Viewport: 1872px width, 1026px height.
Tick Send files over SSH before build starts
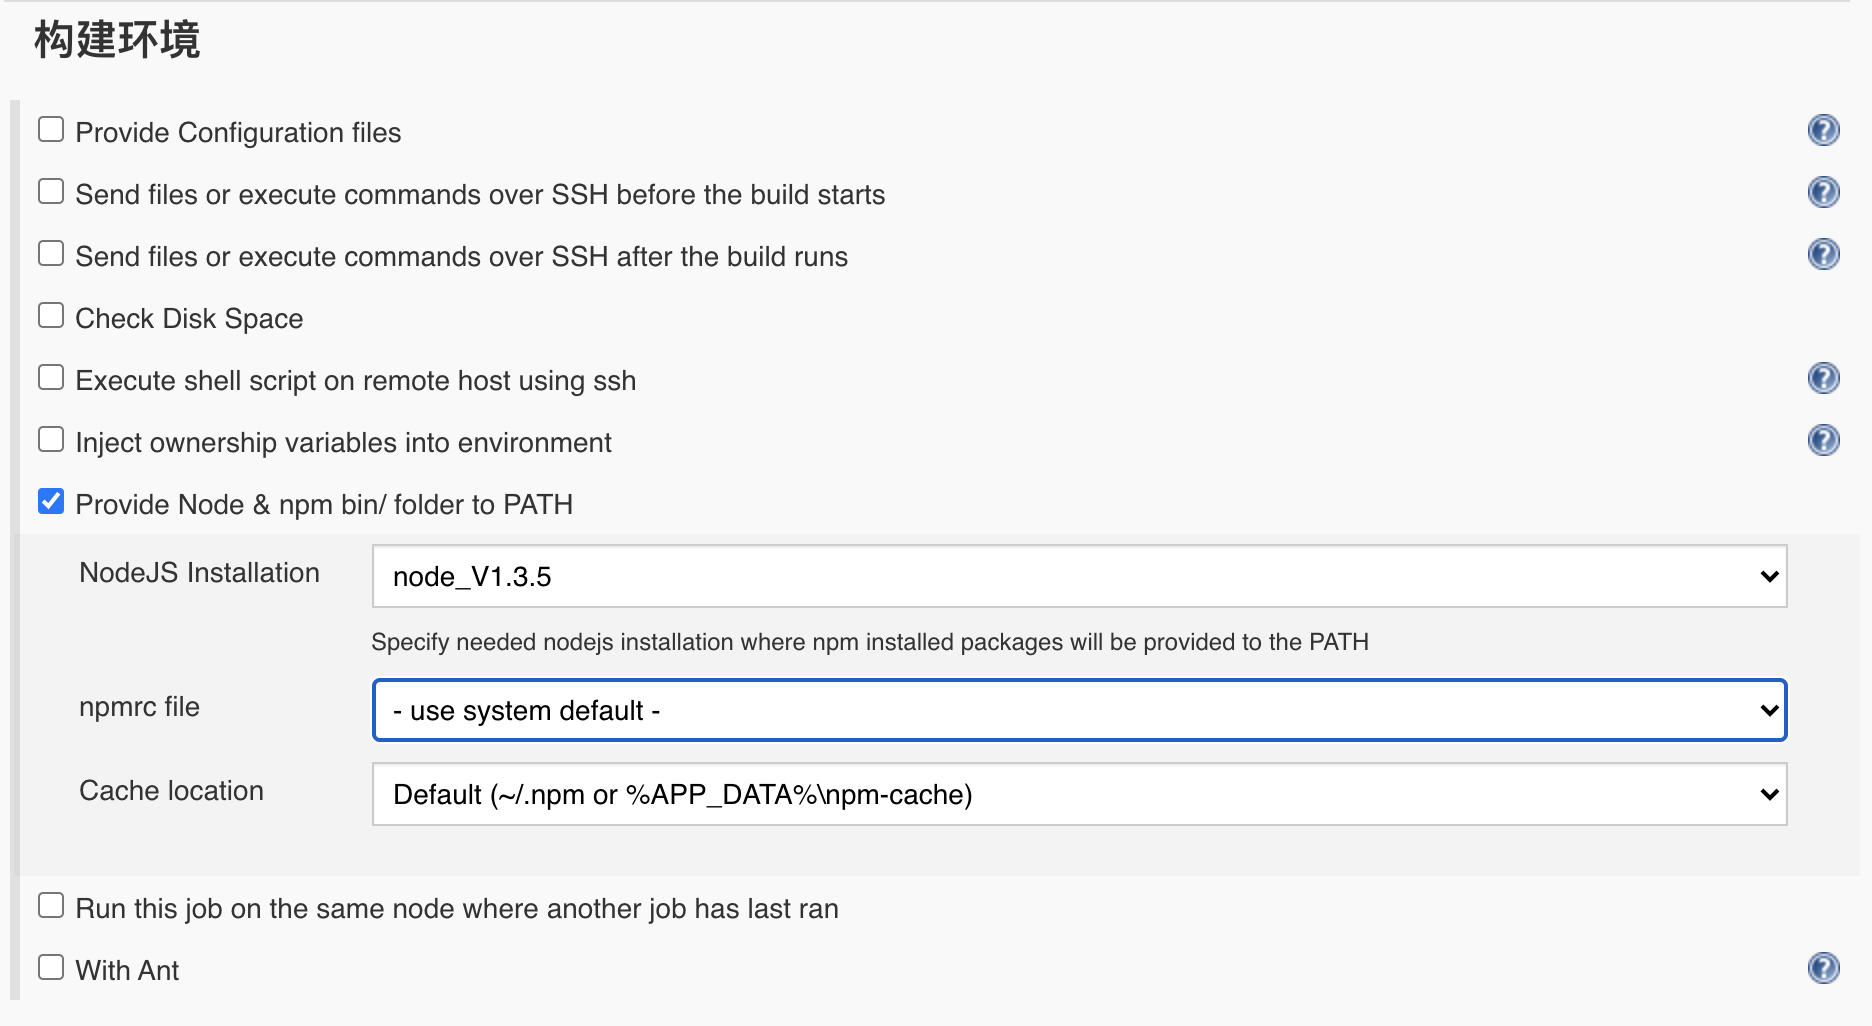point(51,192)
